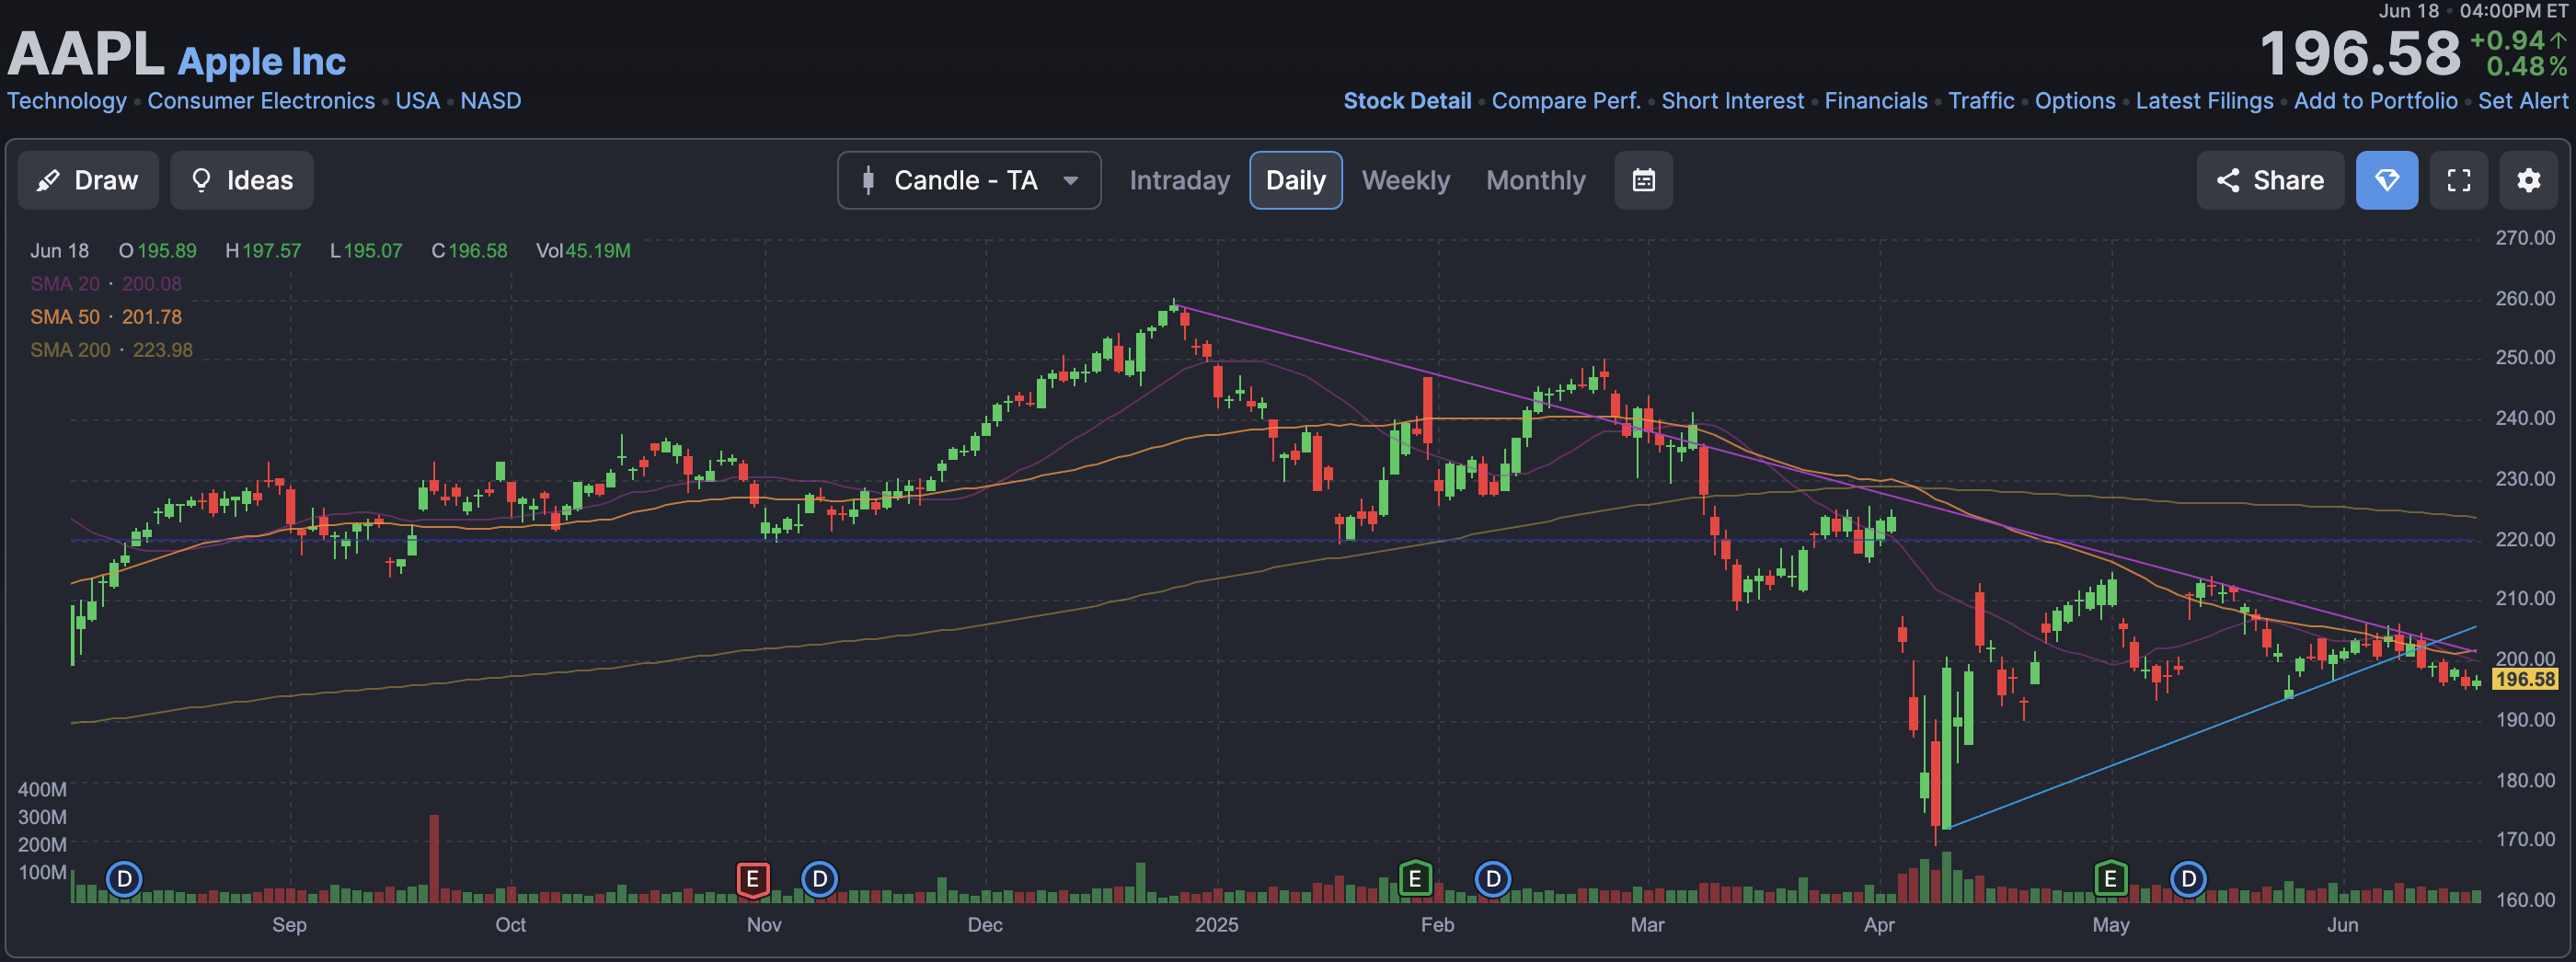The width and height of the screenshot is (2576, 962).
Task: Click the green earnings marker before February
Action: tap(1415, 879)
